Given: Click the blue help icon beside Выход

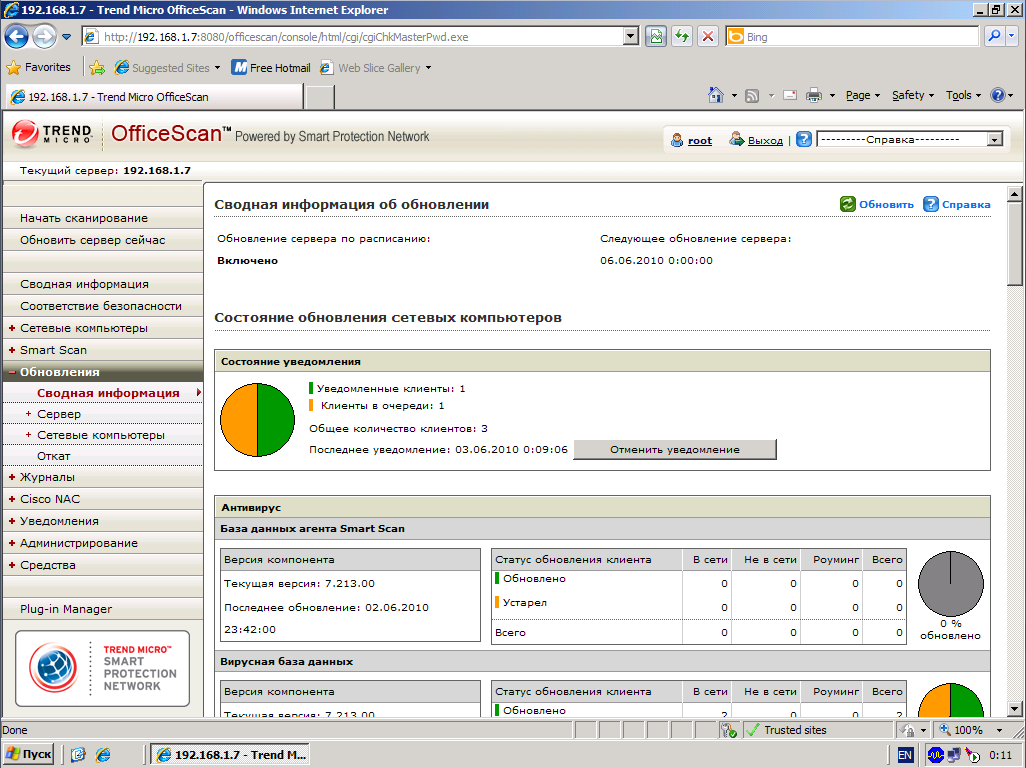Looking at the screenshot, I should (x=804, y=139).
